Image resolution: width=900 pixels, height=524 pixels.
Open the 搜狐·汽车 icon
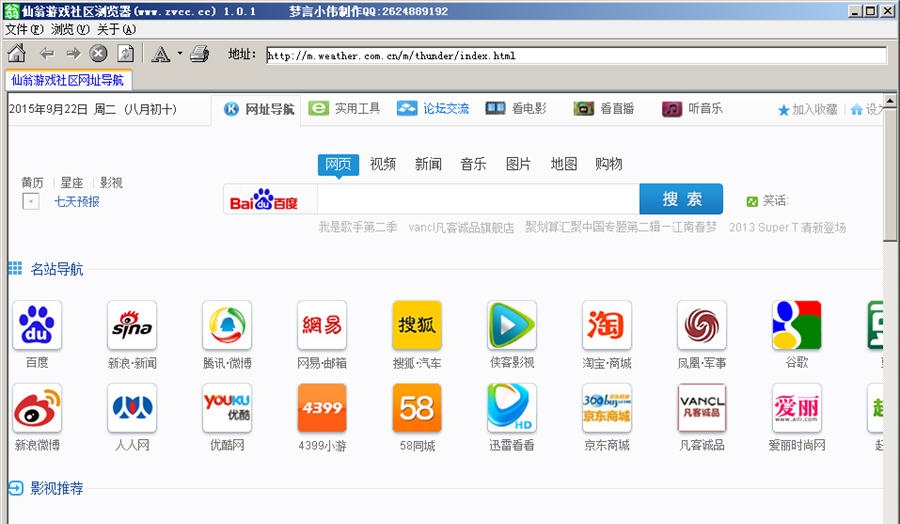[x=417, y=325]
